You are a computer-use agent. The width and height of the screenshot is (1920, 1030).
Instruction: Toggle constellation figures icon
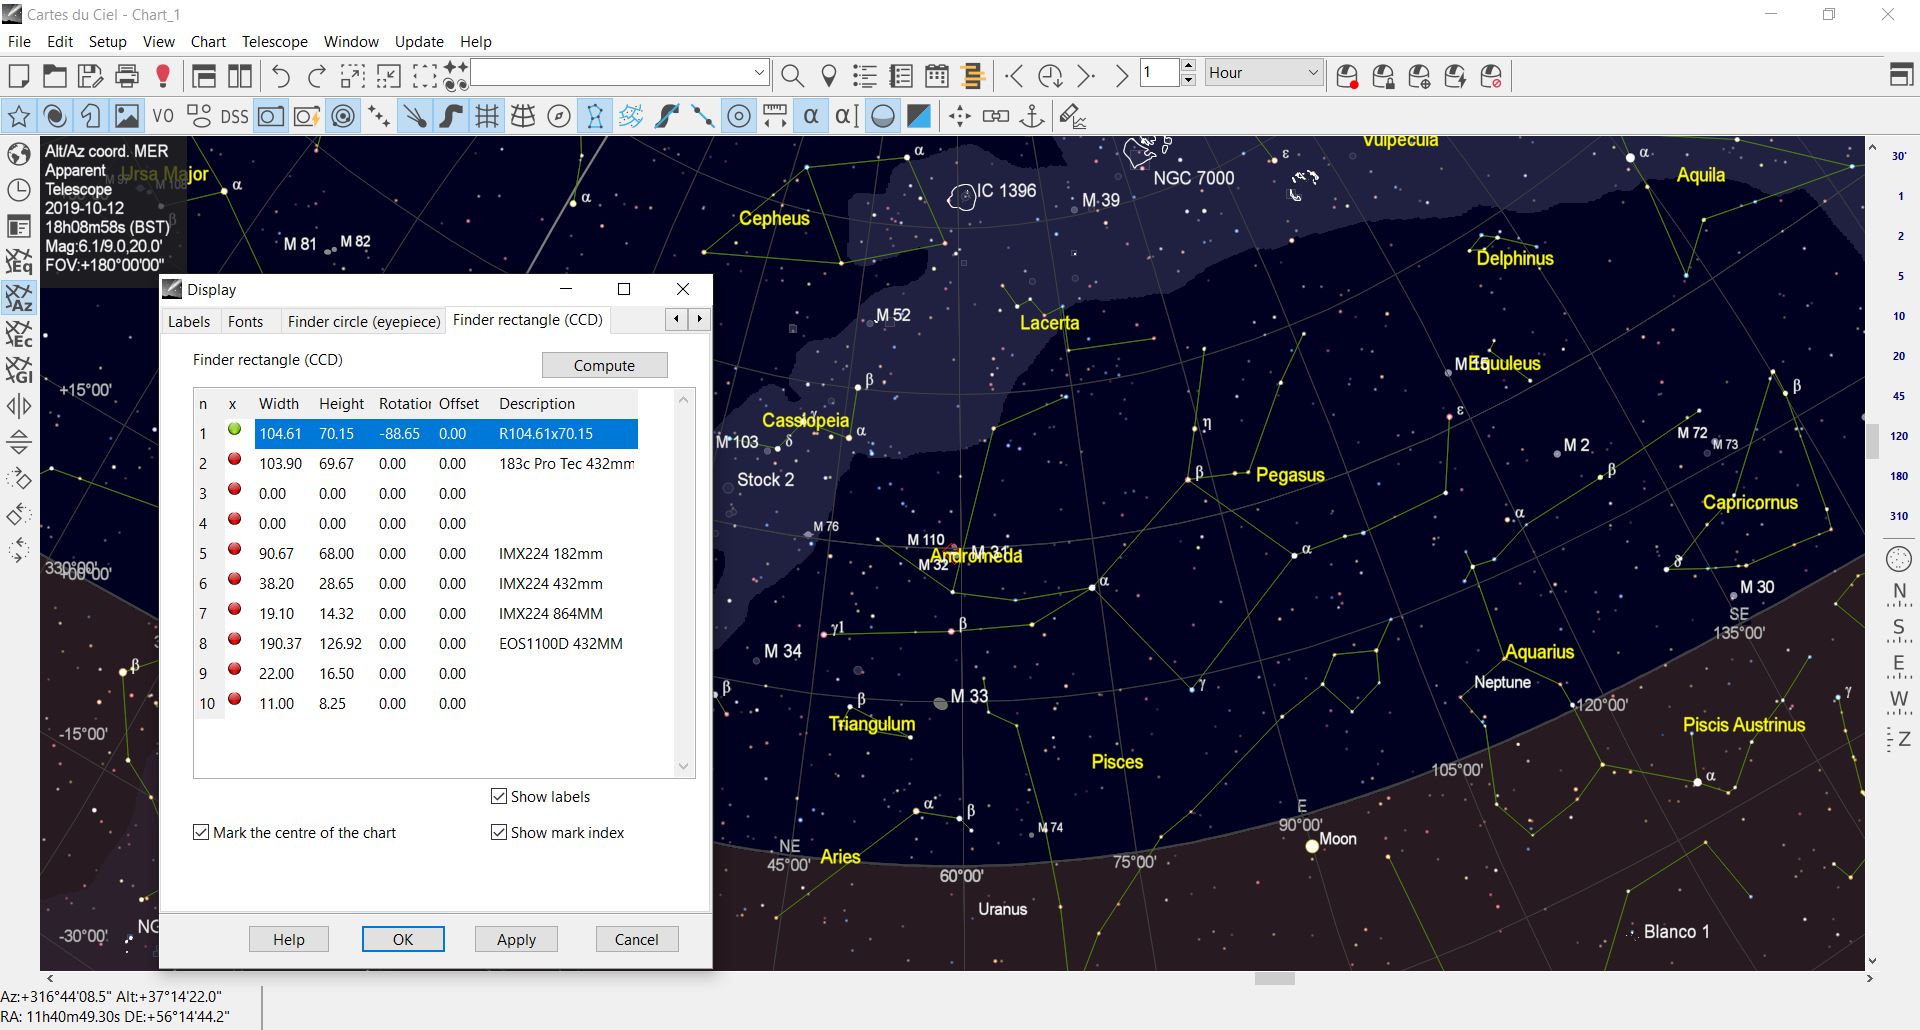[x=595, y=117]
